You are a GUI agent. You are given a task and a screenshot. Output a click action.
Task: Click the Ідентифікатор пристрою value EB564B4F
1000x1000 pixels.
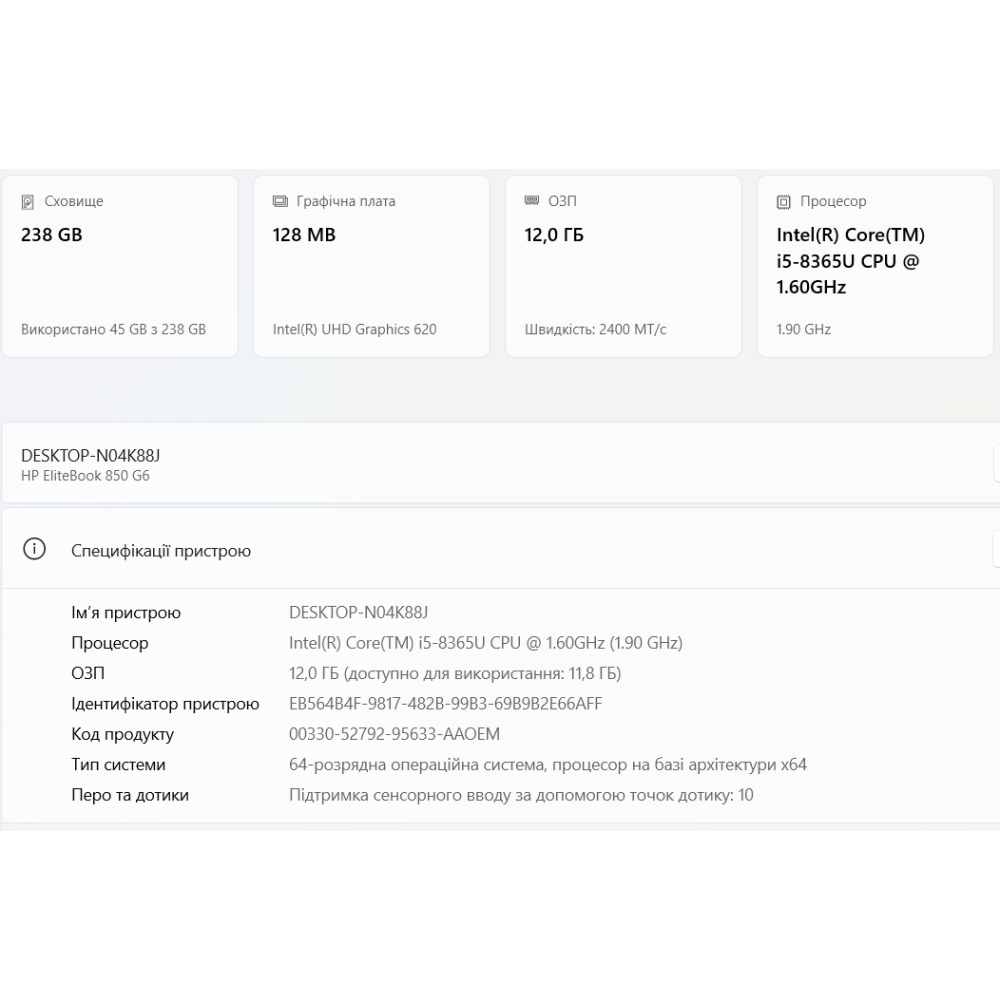point(445,704)
